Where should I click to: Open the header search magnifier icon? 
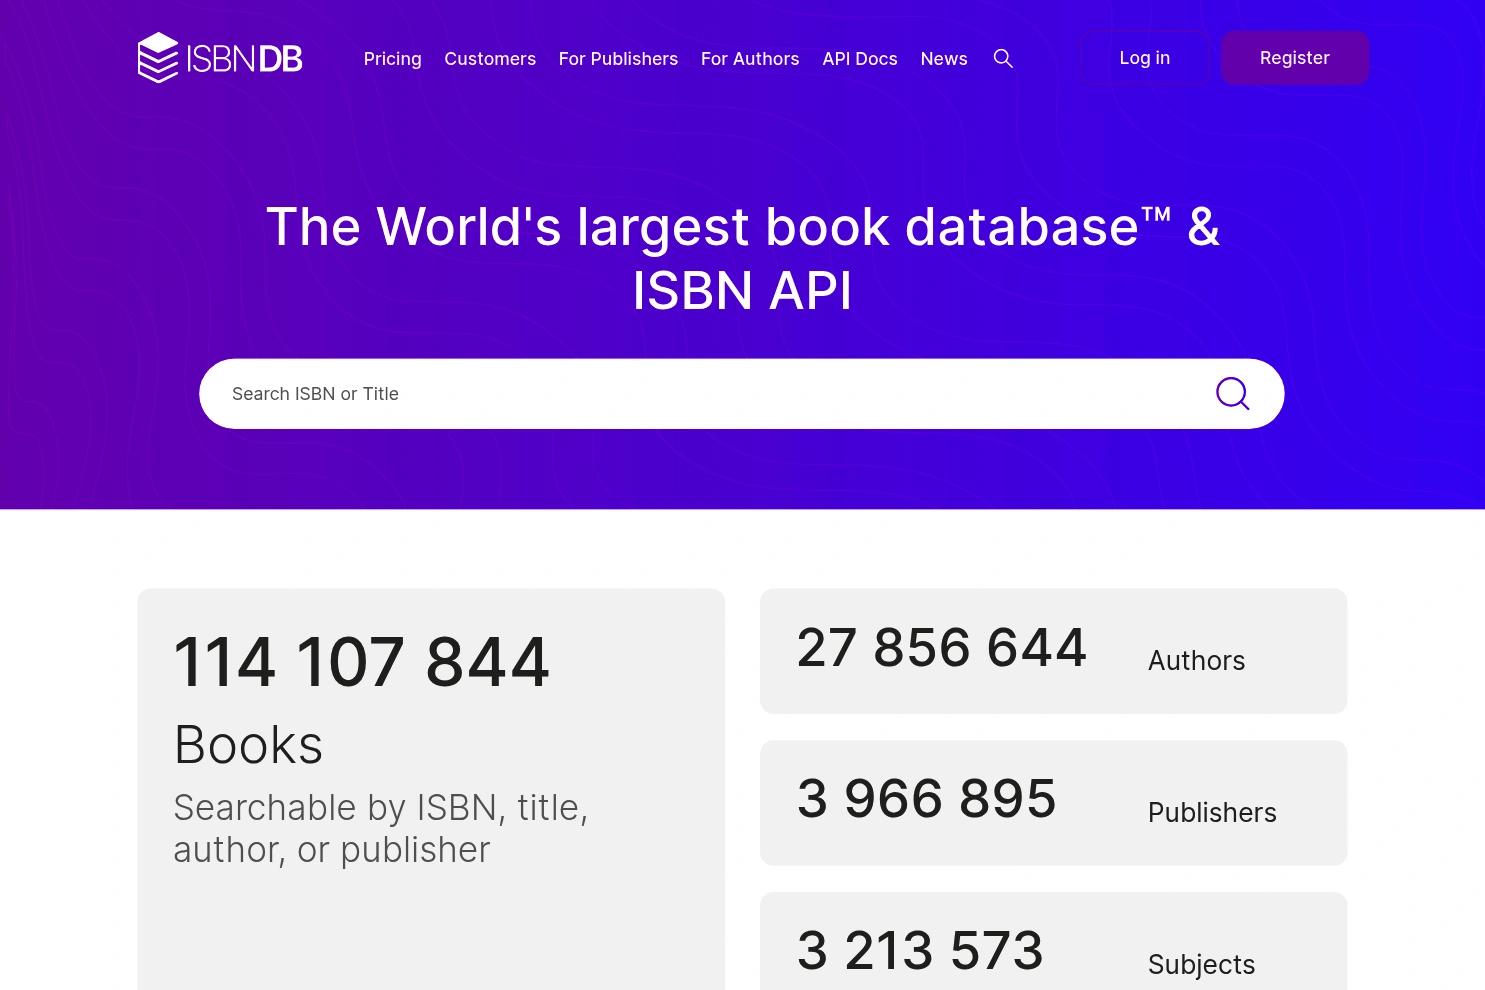tap(1003, 59)
